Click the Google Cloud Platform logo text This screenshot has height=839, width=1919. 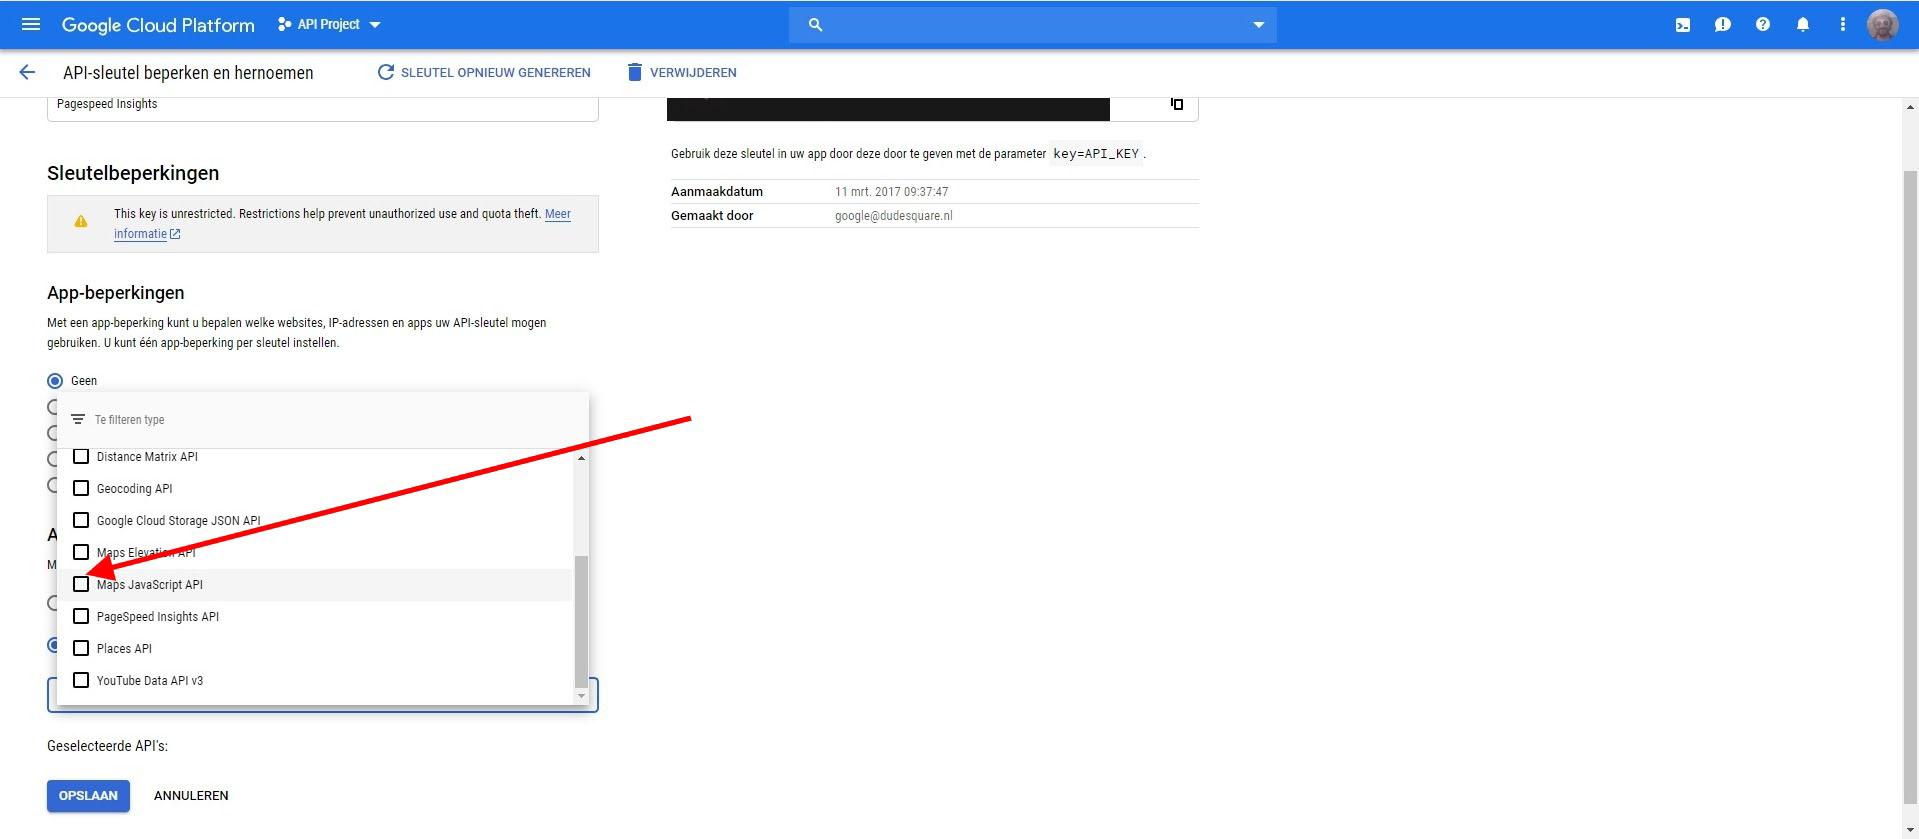158,25
